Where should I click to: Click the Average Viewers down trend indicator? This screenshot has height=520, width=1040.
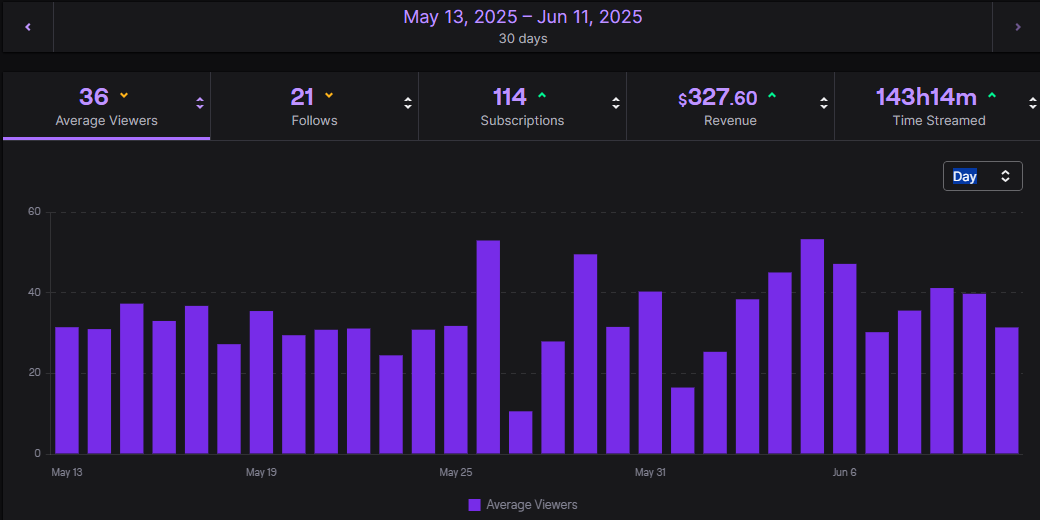[123, 96]
